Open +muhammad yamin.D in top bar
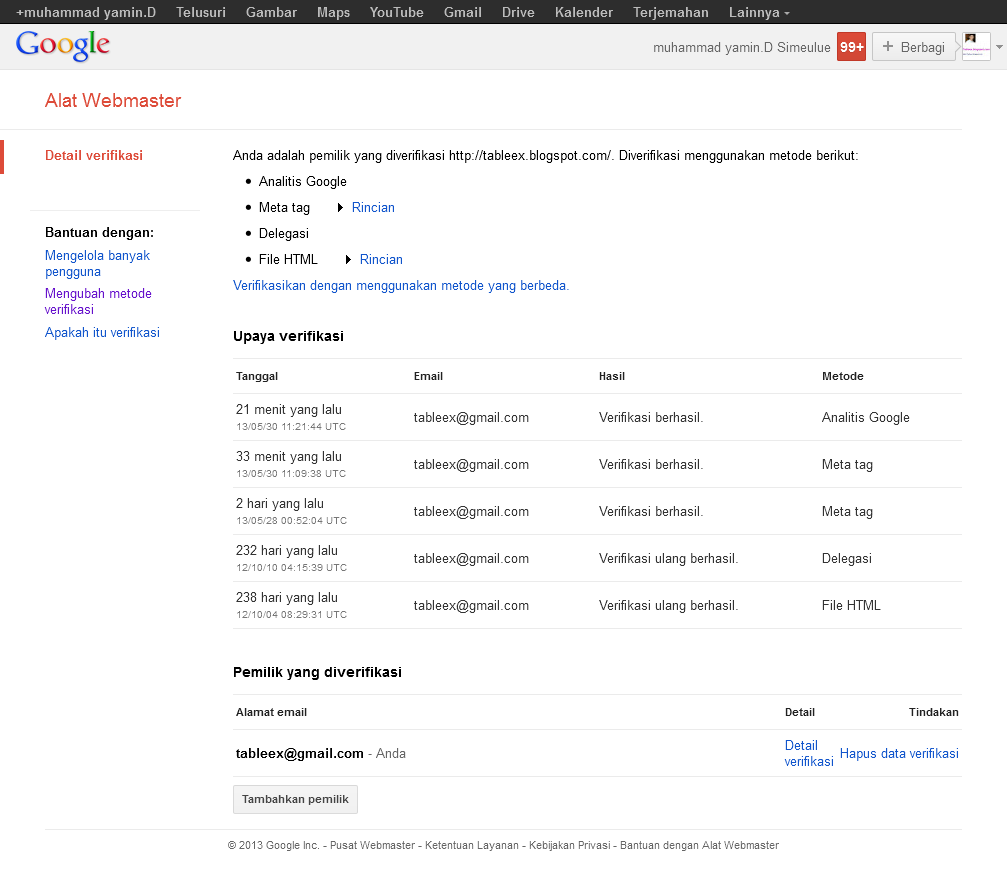 tap(86, 12)
